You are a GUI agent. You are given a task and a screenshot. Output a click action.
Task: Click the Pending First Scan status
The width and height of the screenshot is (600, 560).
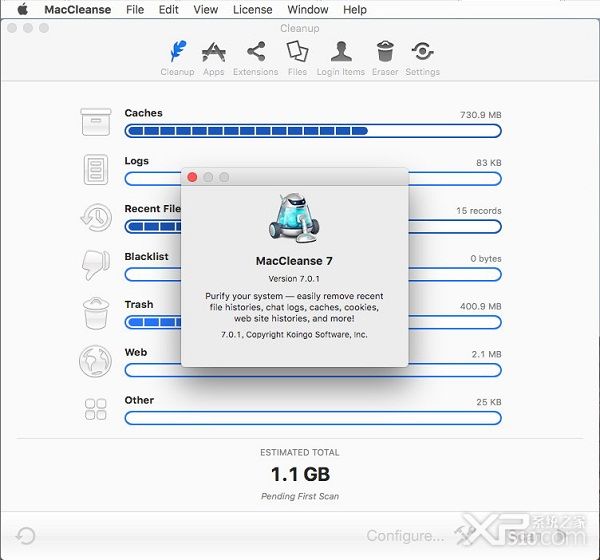click(300, 496)
